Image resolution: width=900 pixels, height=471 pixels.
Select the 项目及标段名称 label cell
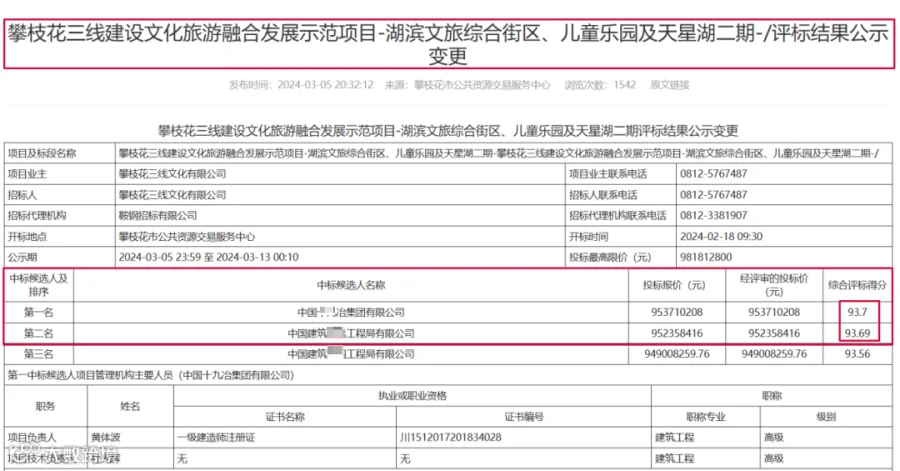[60, 153]
